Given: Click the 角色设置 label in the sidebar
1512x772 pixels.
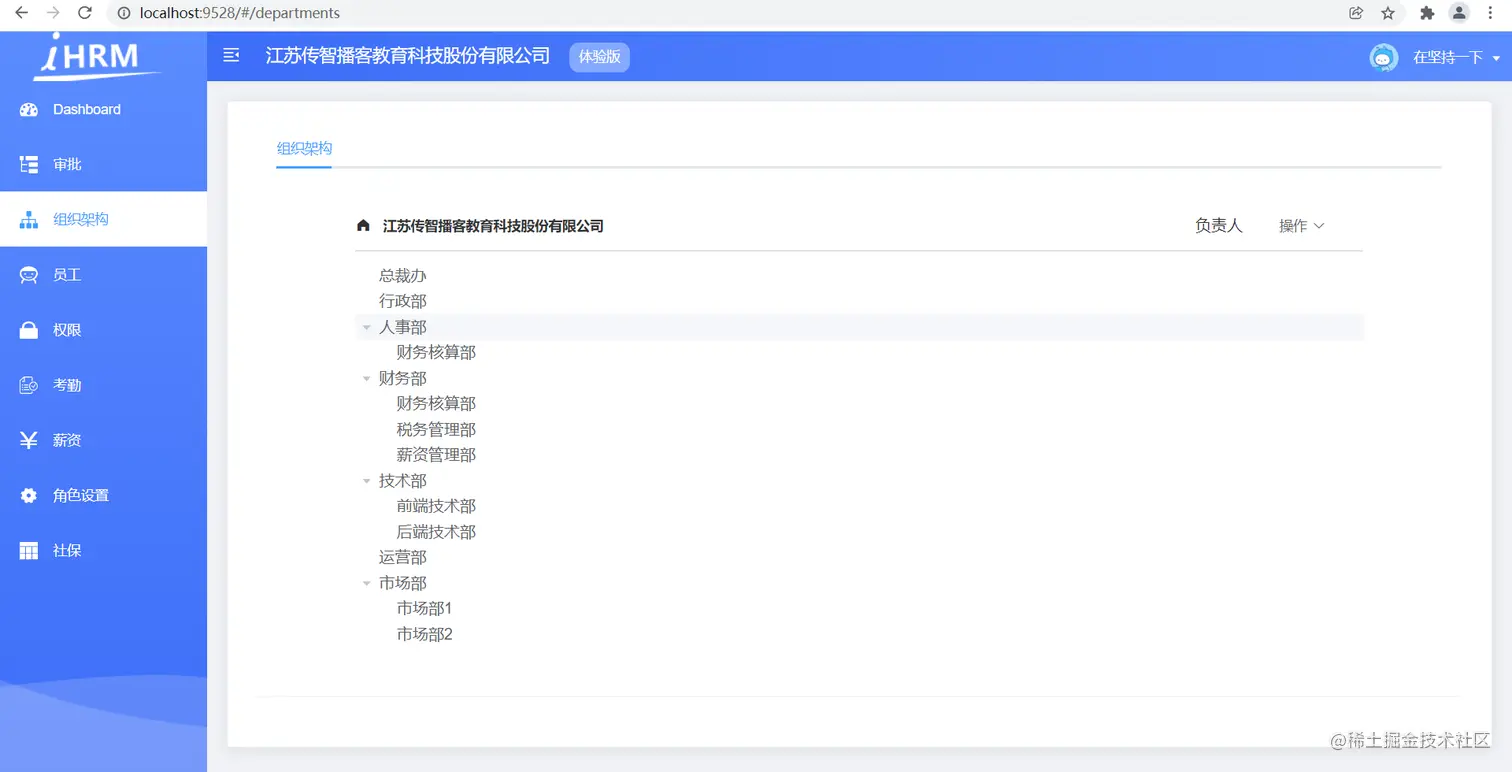Looking at the screenshot, I should click(x=81, y=496).
